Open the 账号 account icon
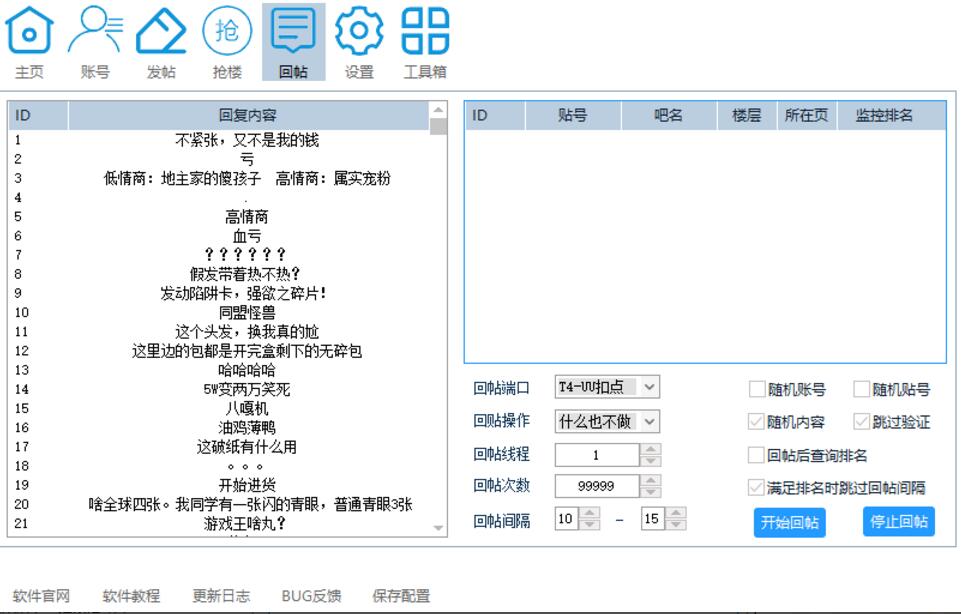The width and height of the screenshot is (961, 614). 96,42
